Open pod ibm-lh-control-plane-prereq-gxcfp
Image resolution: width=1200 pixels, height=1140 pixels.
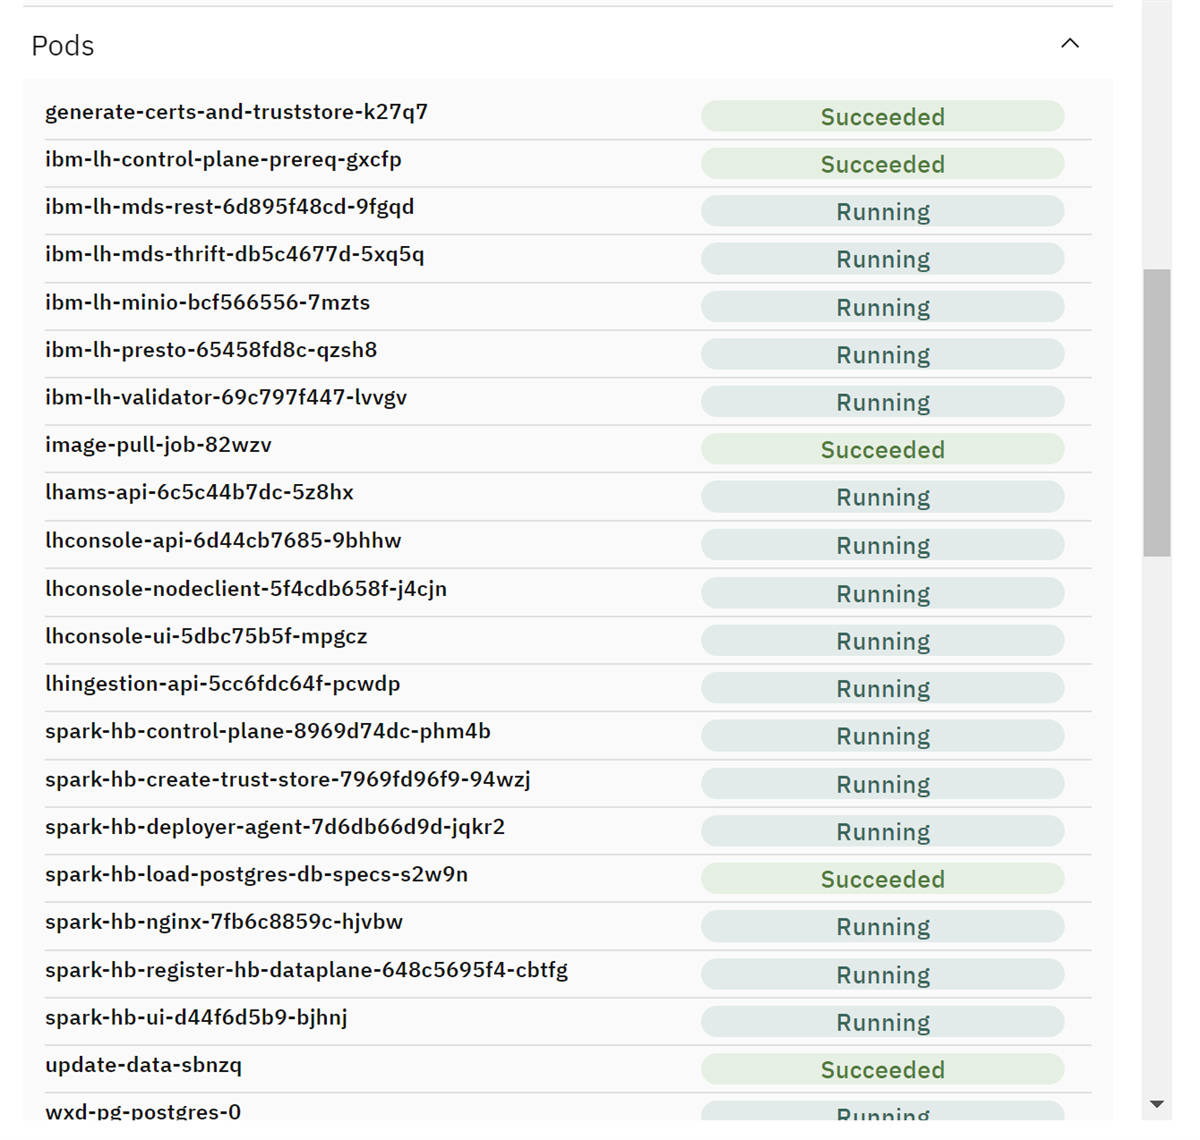[x=223, y=160]
